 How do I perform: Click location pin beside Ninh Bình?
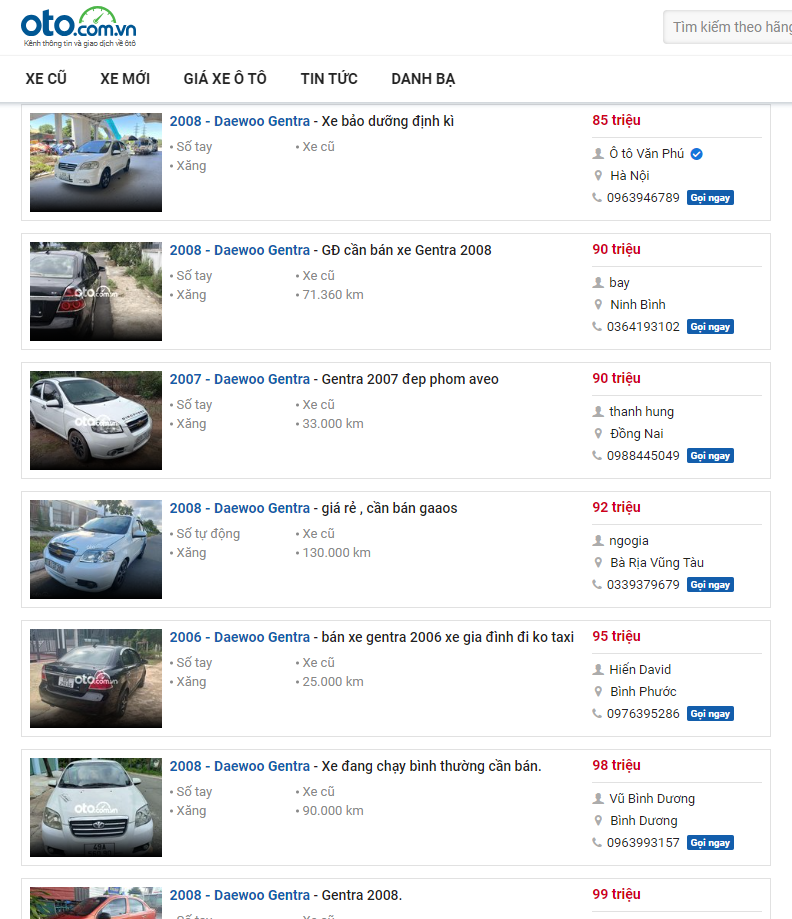598,304
